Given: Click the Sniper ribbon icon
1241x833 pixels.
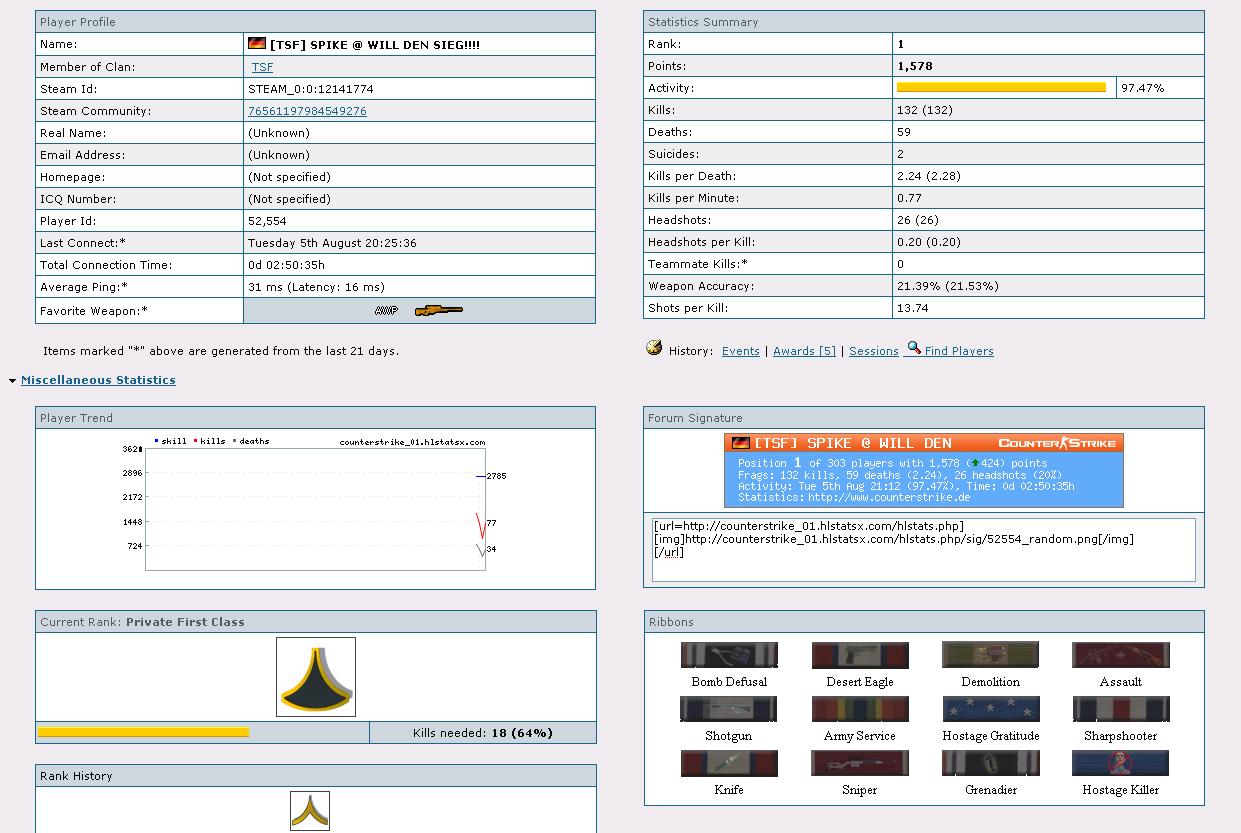Looking at the screenshot, I should click(860, 763).
